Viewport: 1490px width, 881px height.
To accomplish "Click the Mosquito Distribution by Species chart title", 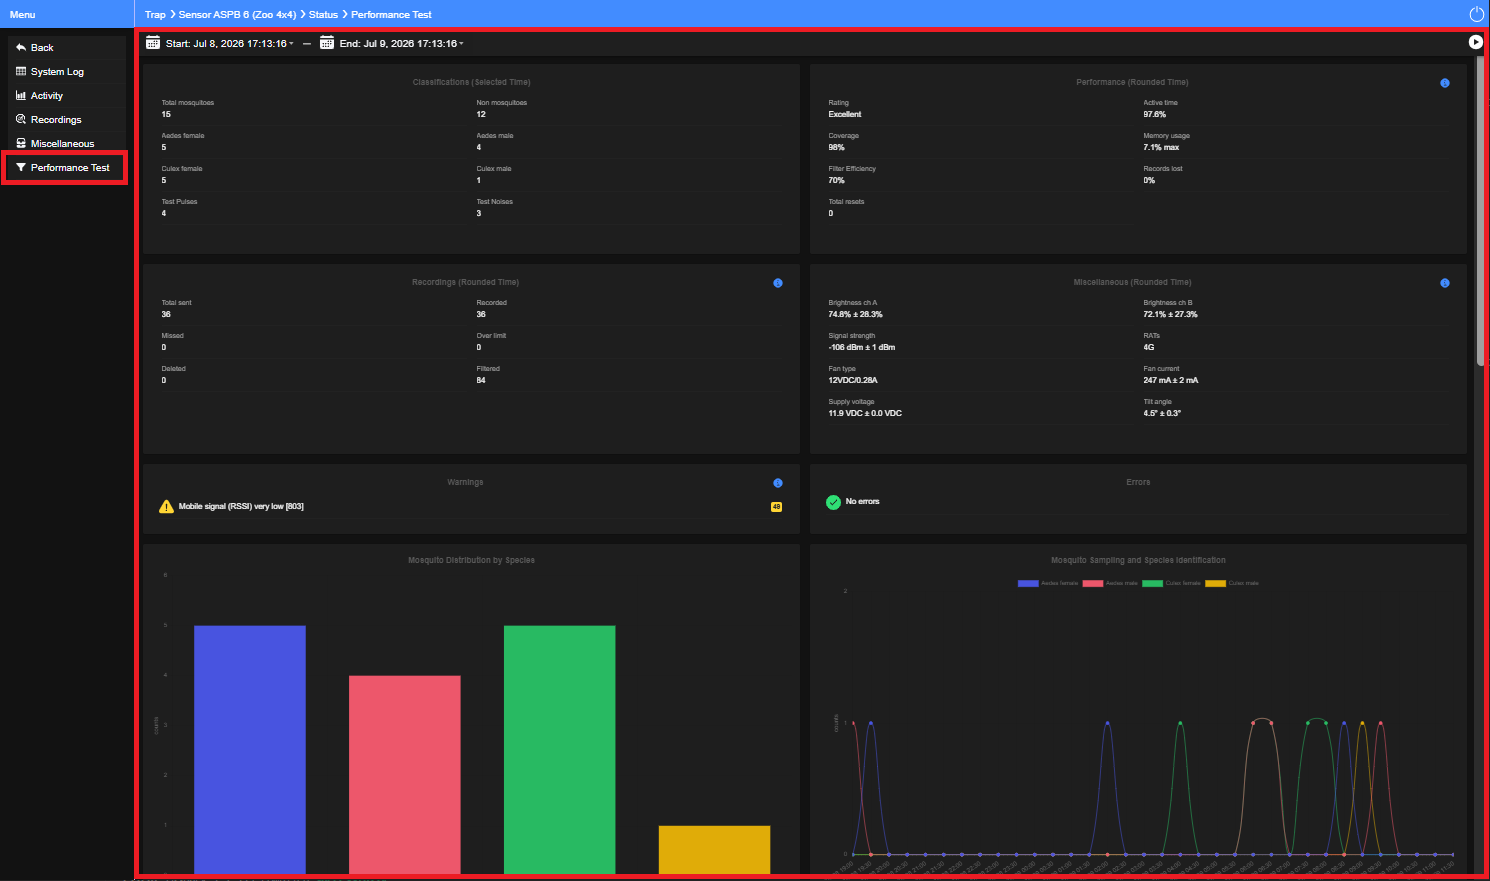I will pos(471,561).
